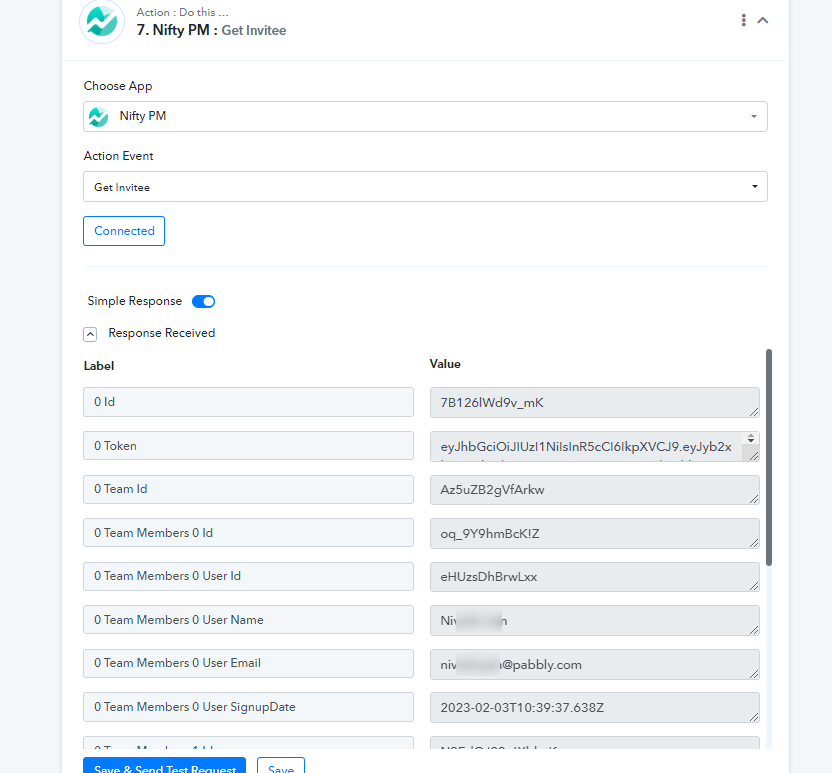Click the 0 Id label field

click(x=248, y=402)
